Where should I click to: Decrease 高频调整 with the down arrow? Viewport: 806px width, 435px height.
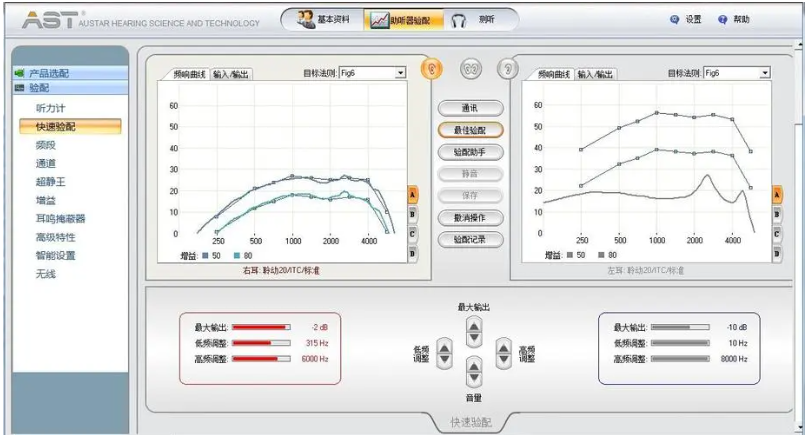click(x=503, y=360)
